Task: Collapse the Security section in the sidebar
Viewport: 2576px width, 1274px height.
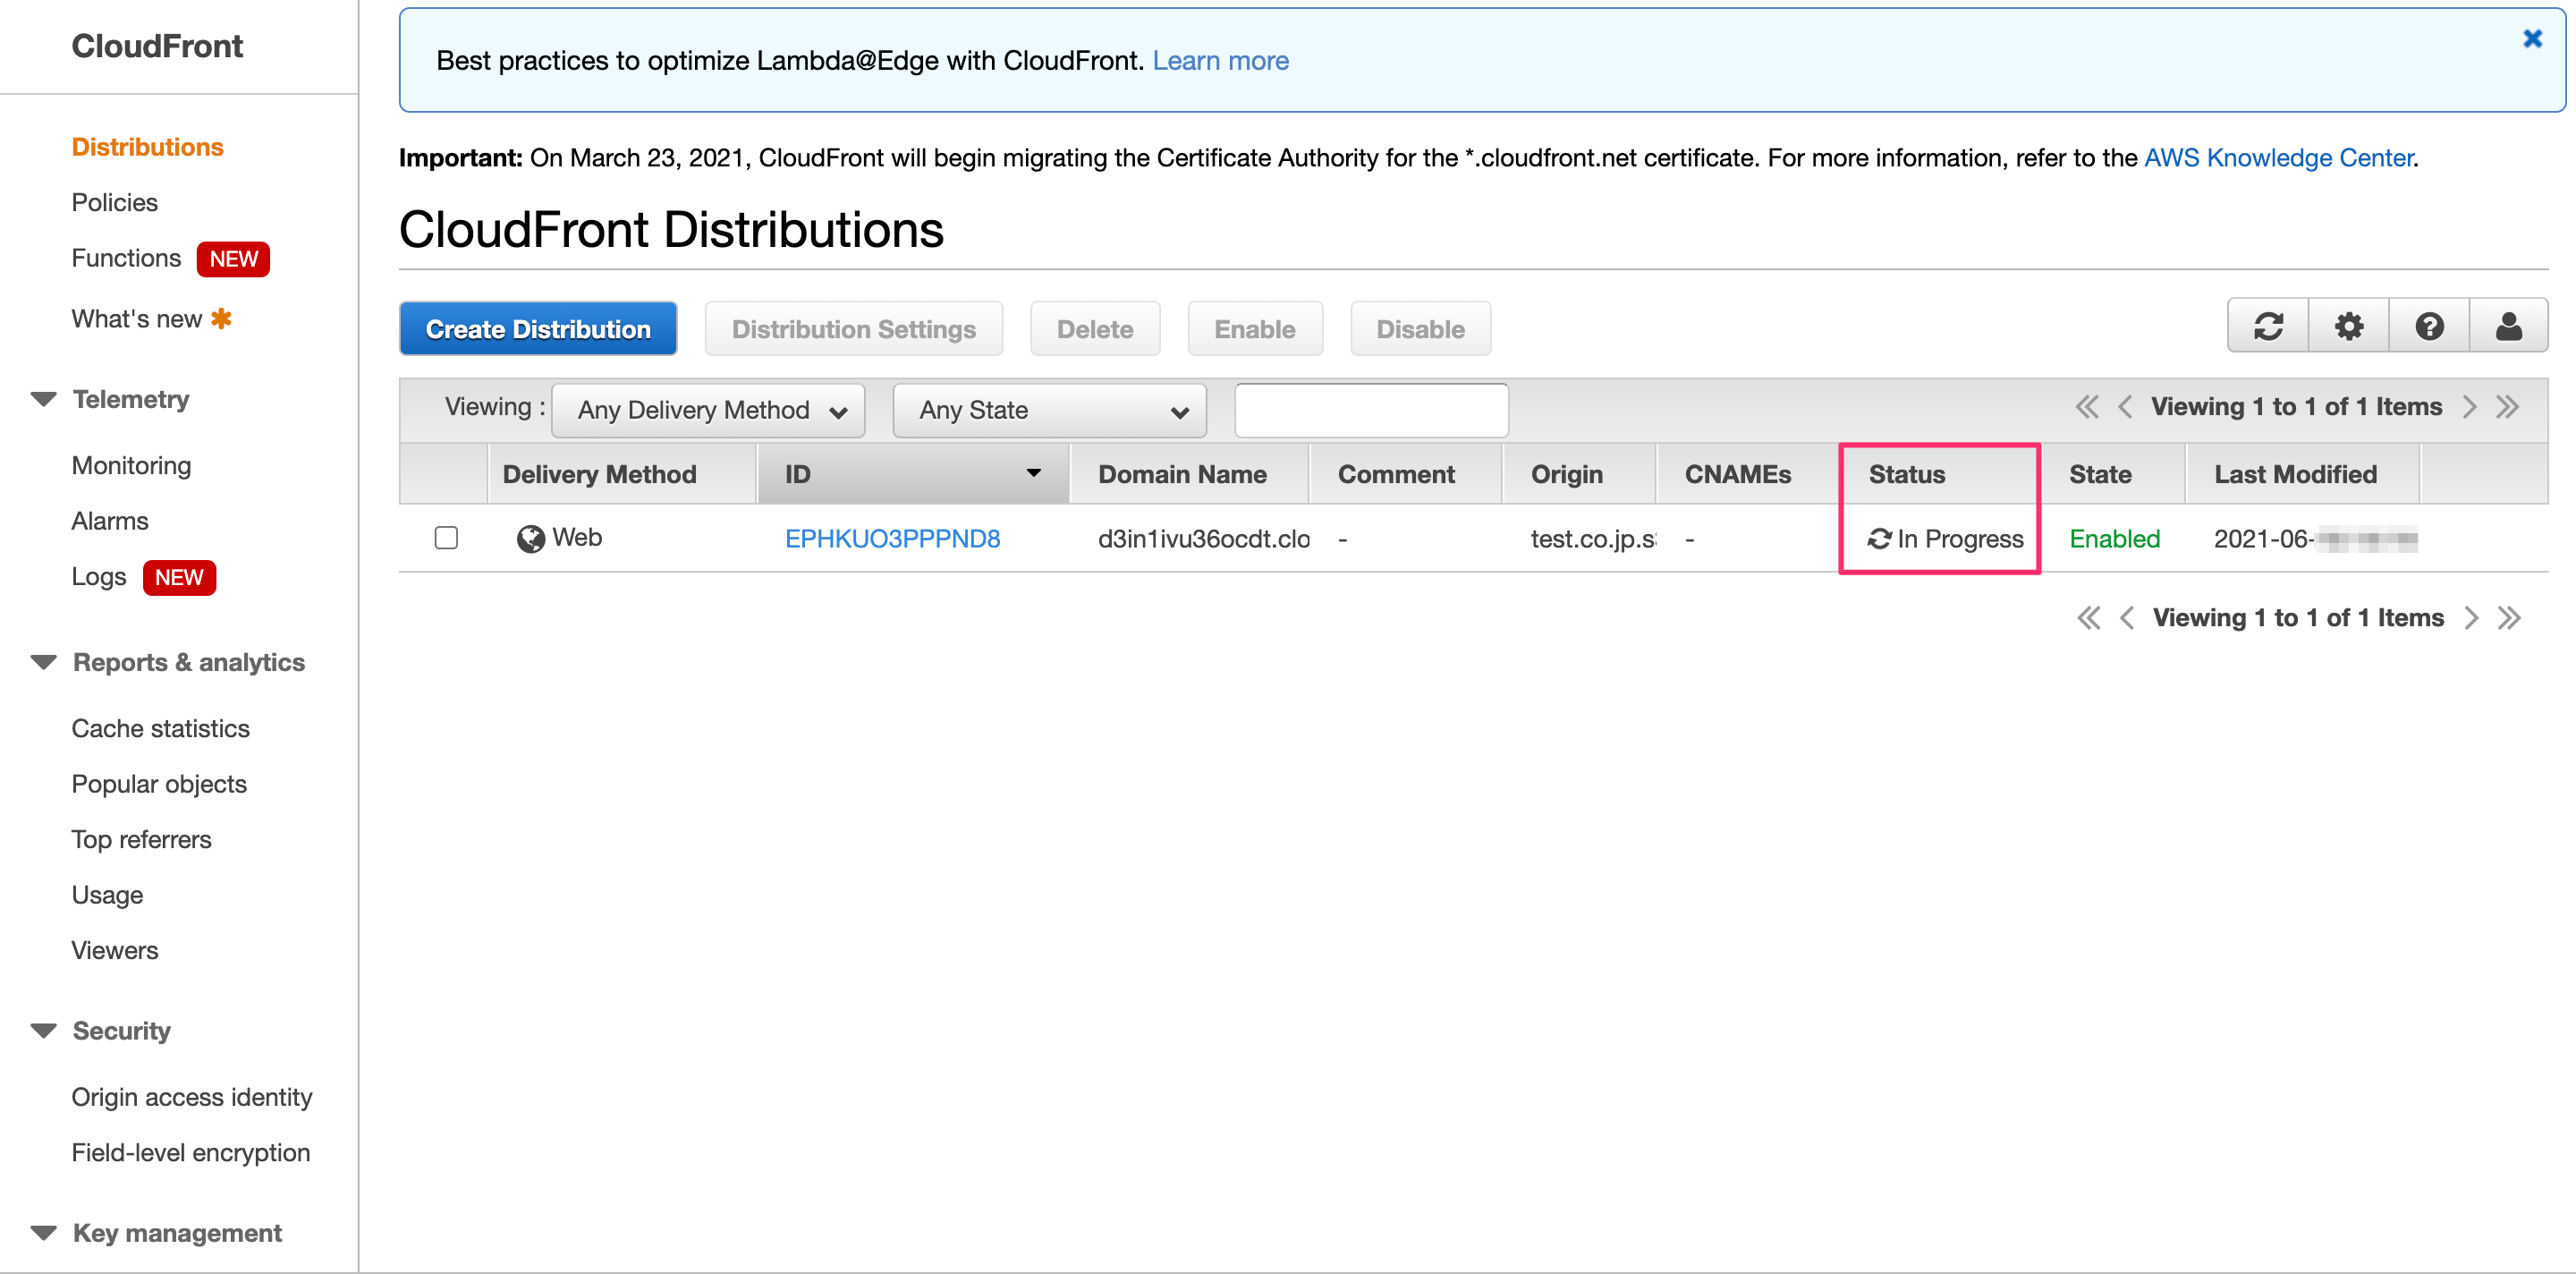Action: tap(43, 1030)
